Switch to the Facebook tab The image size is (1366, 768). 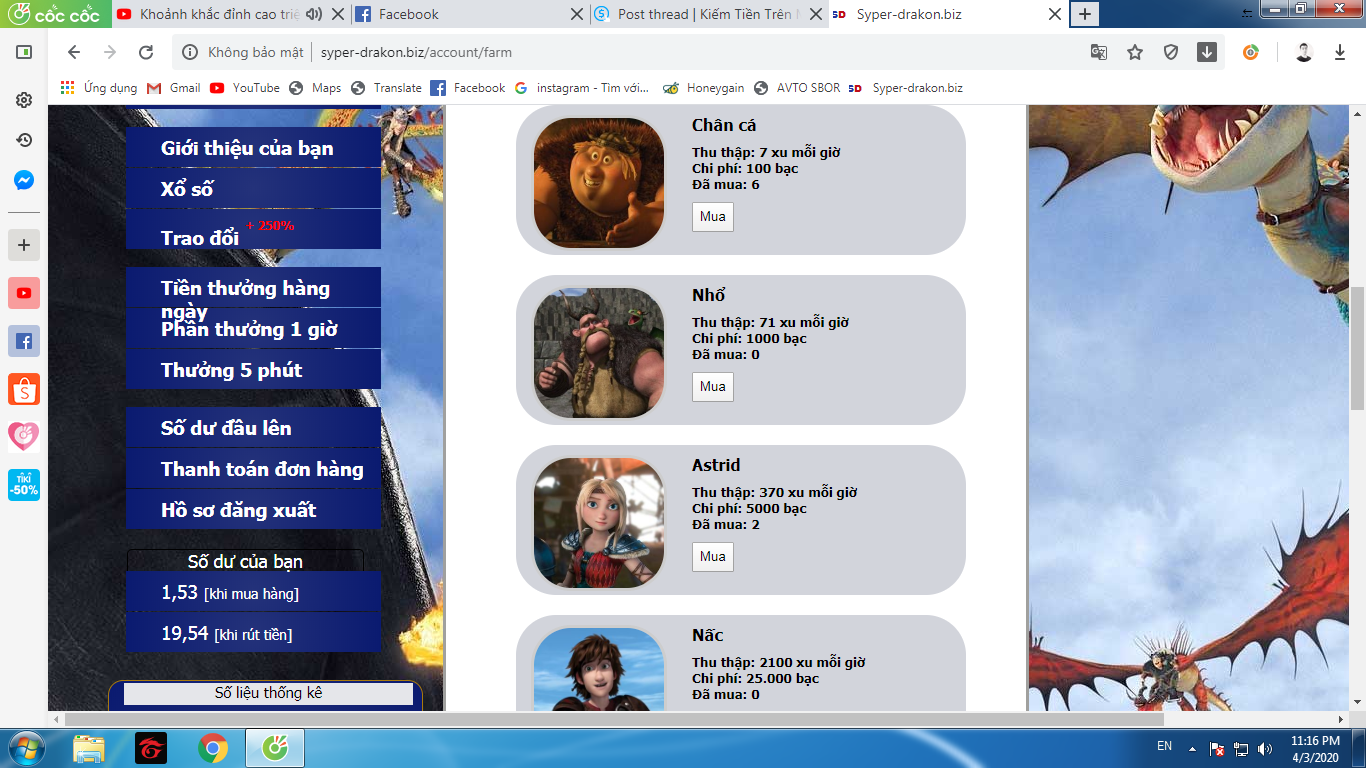coord(468,14)
